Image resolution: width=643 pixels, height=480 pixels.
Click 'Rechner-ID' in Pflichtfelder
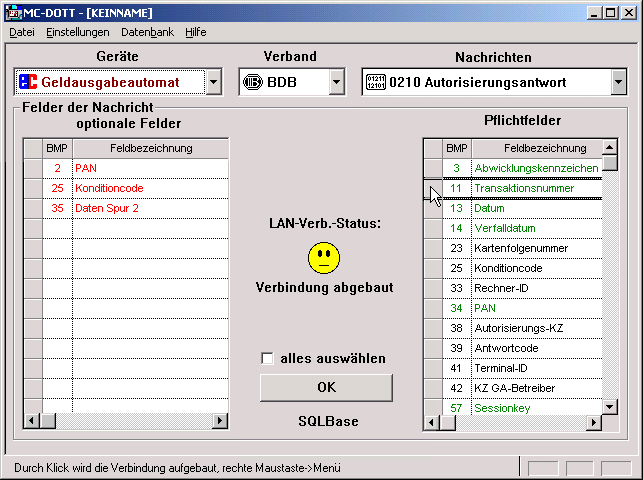[501, 289]
